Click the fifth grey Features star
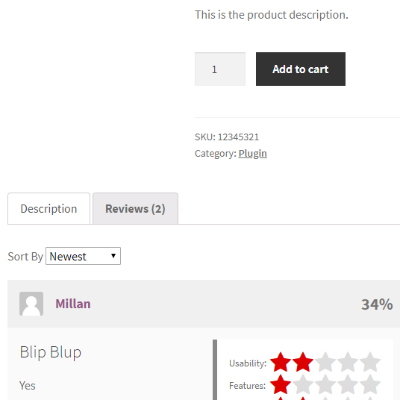Screen dimensions: 400x400 tap(370, 384)
